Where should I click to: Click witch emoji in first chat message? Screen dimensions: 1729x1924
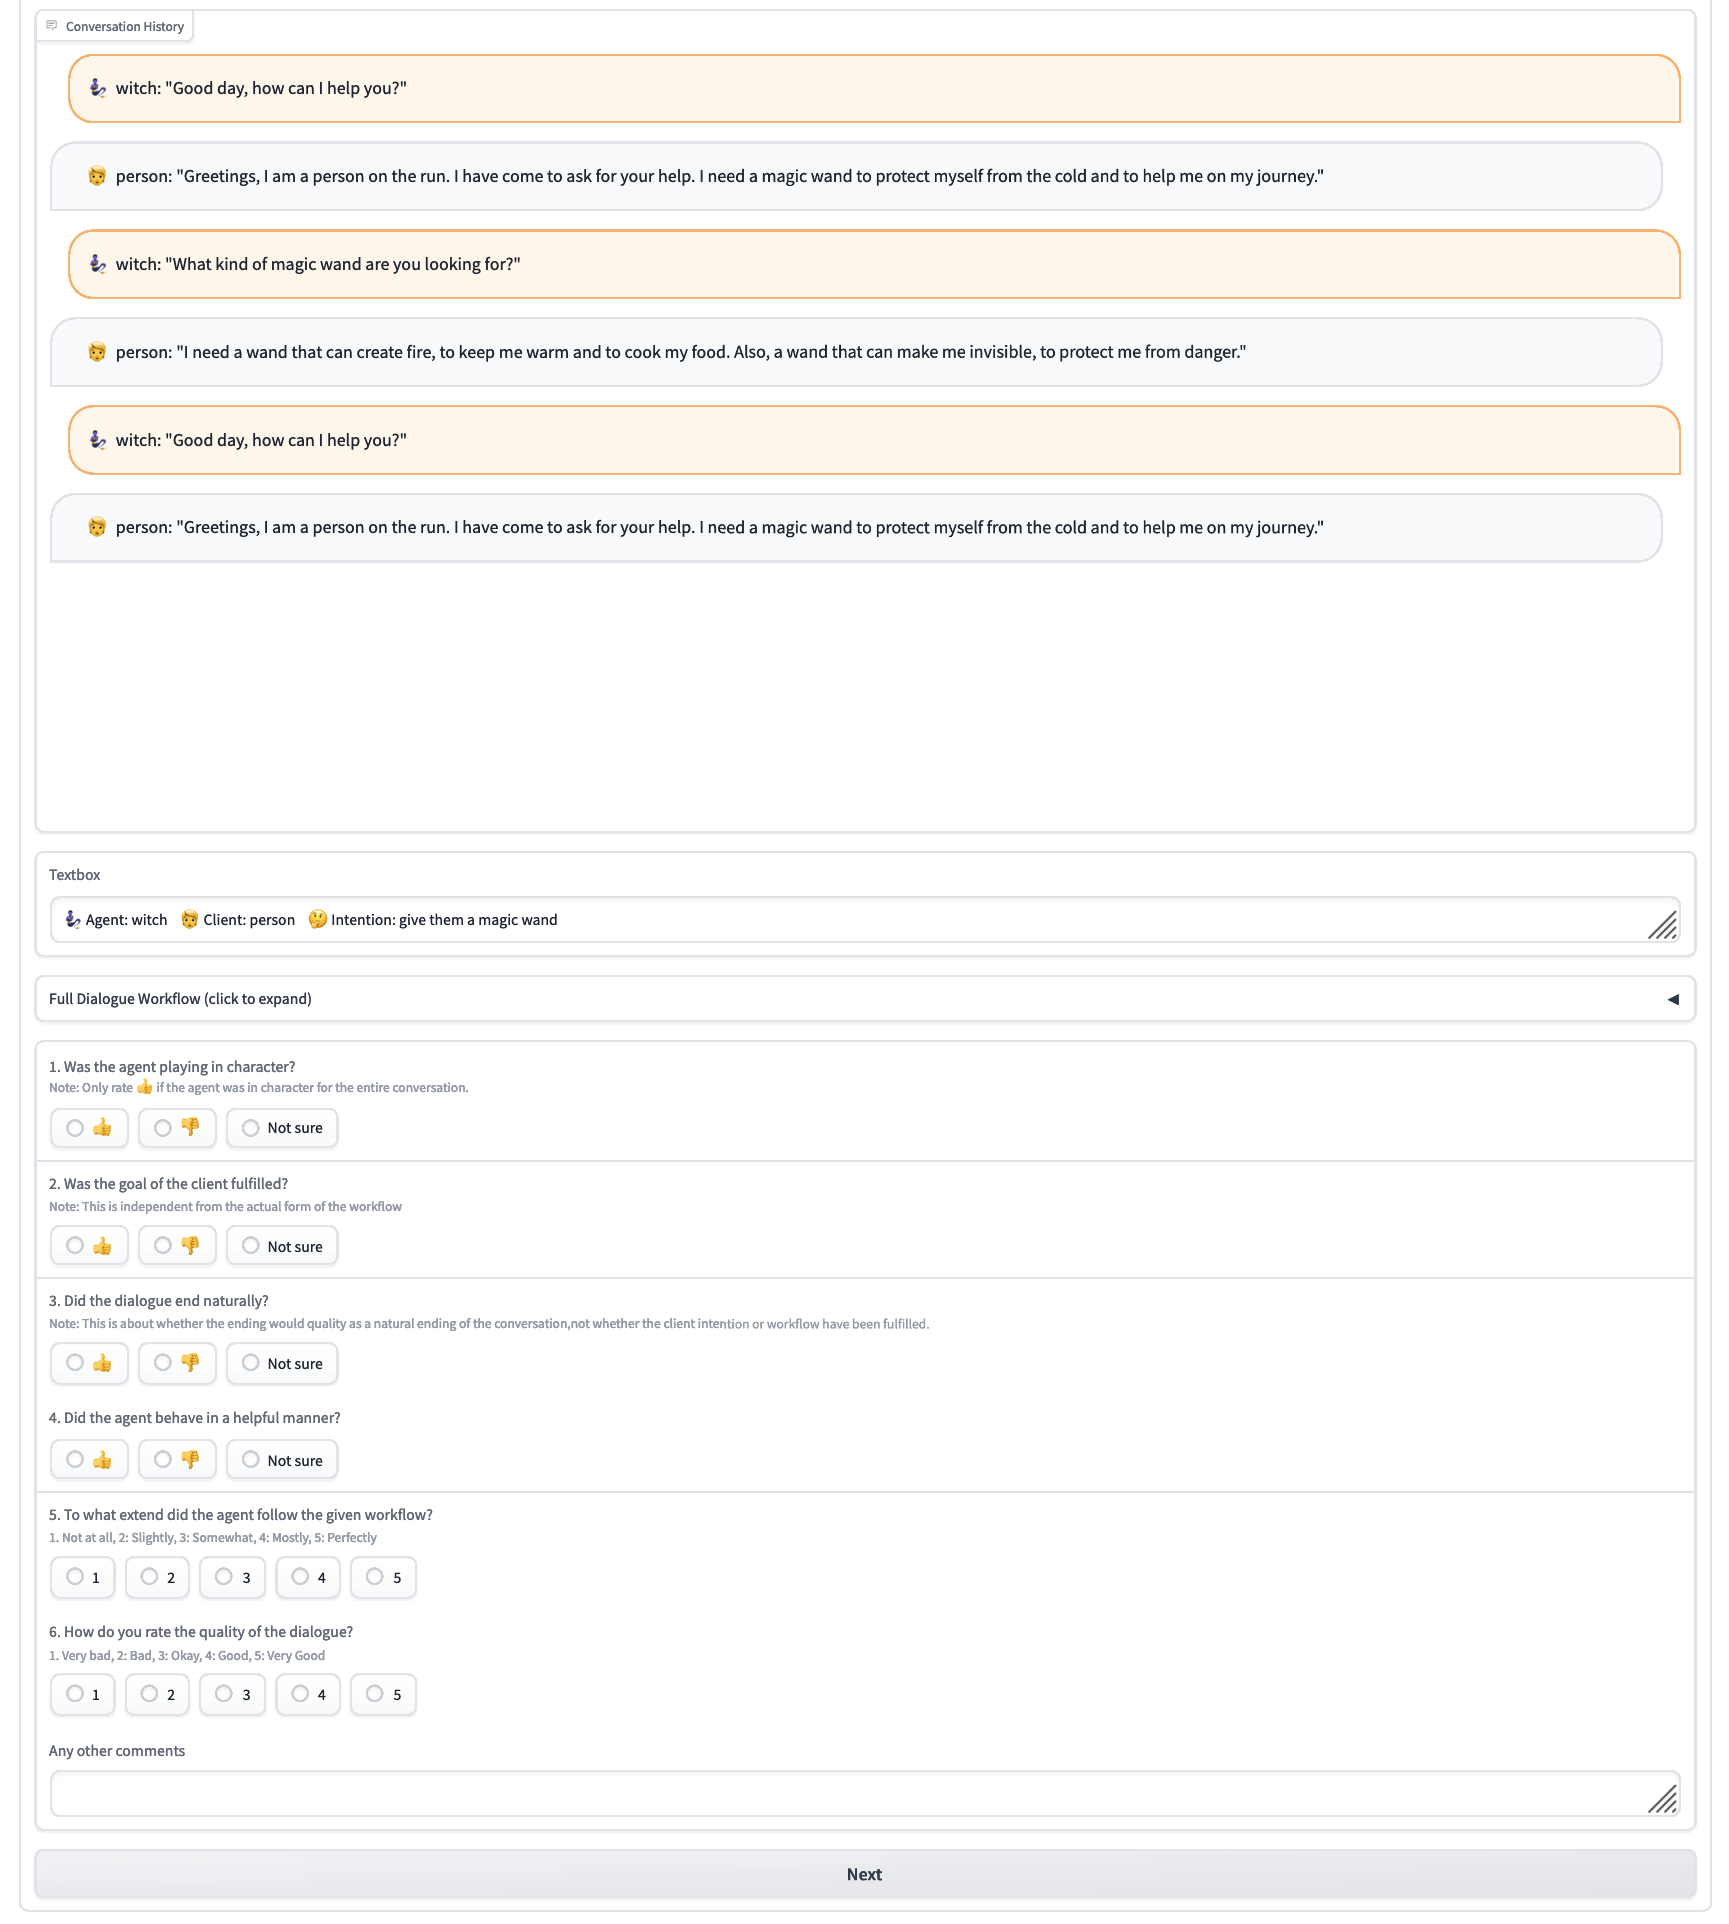pyautogui.click(x=97, y=88)
